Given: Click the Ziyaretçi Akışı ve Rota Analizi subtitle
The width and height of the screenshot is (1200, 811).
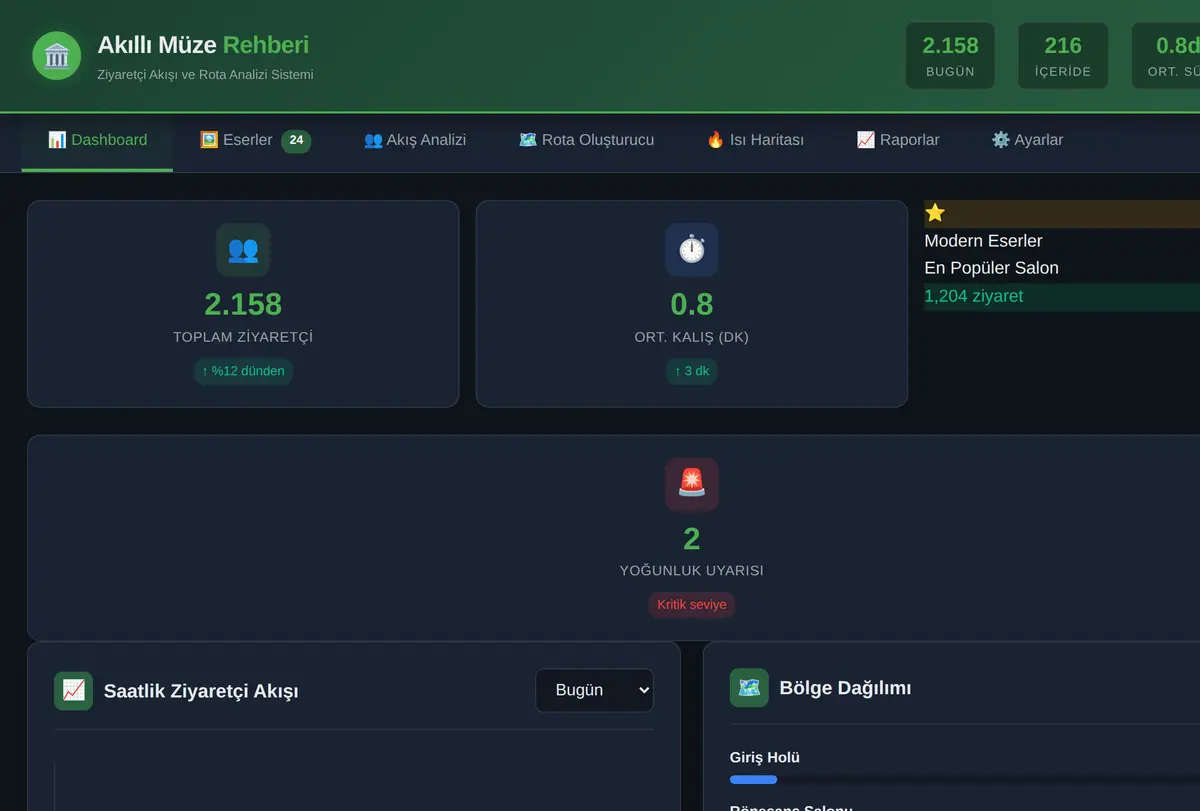Looking at the screenshot, I should [205, 75].
